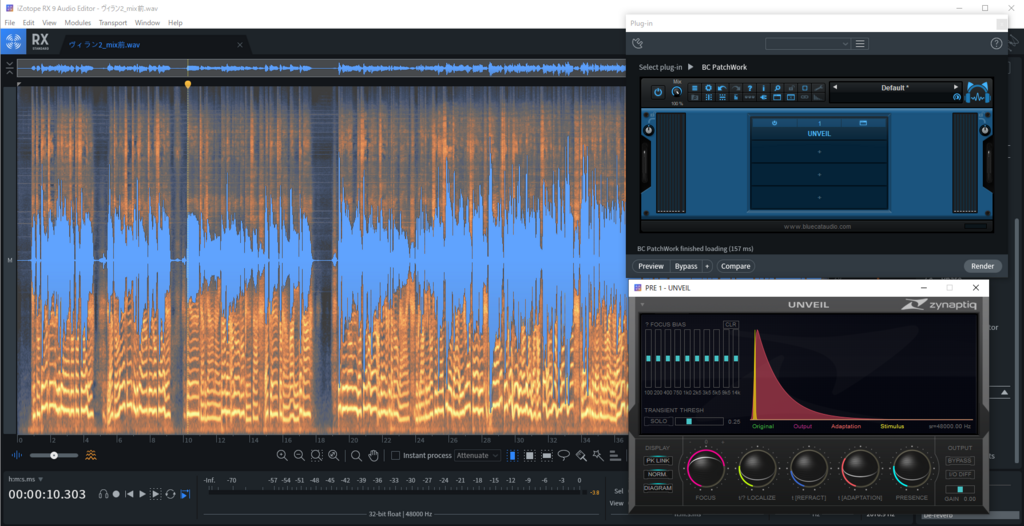Open the Attenuate mode dropdown
1024x526 pixels.
coord(478,455)
